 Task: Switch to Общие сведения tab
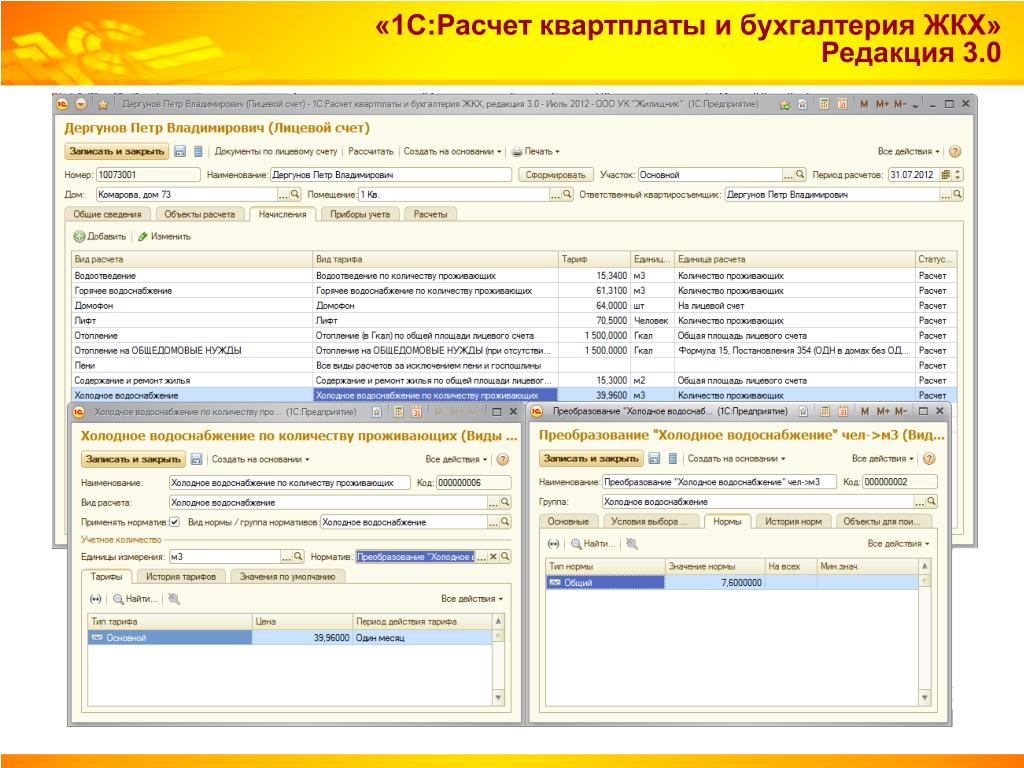107,214
